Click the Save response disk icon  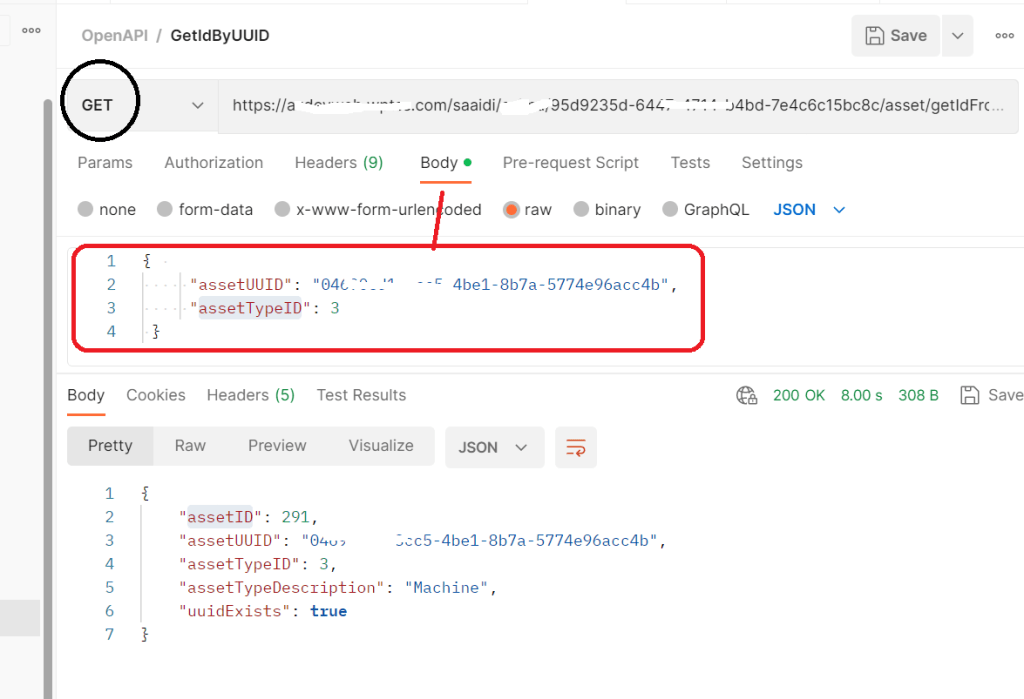click(x=969, y=395)
